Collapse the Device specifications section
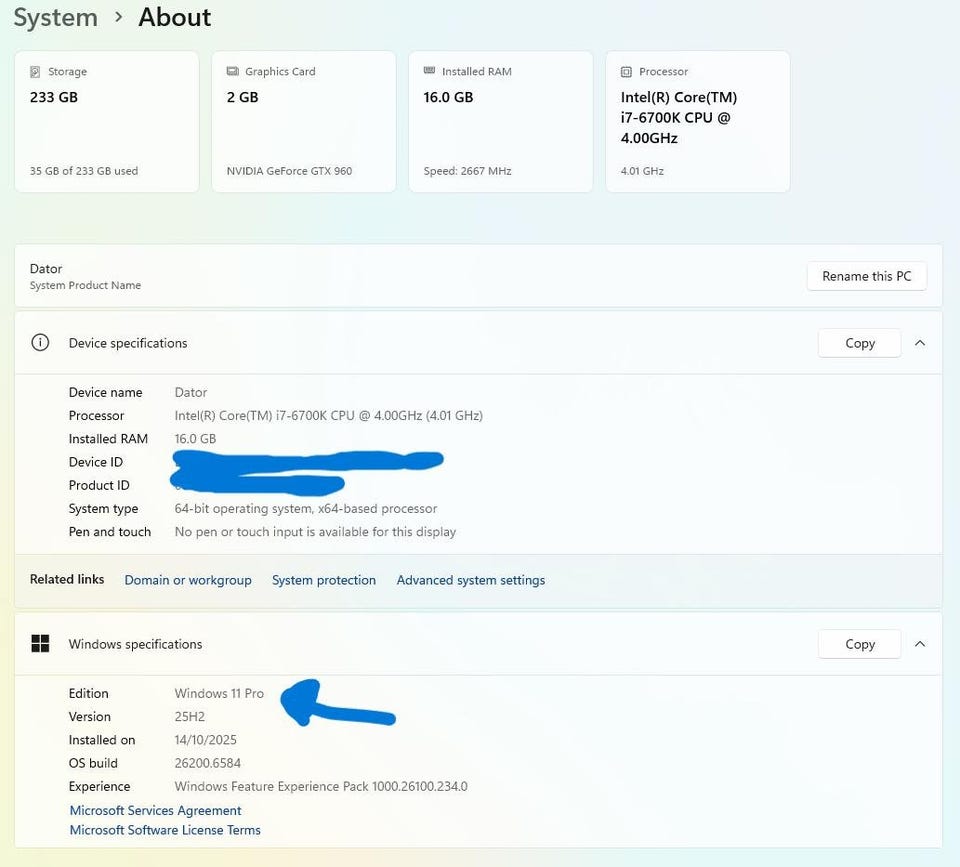 coord(920,343)
